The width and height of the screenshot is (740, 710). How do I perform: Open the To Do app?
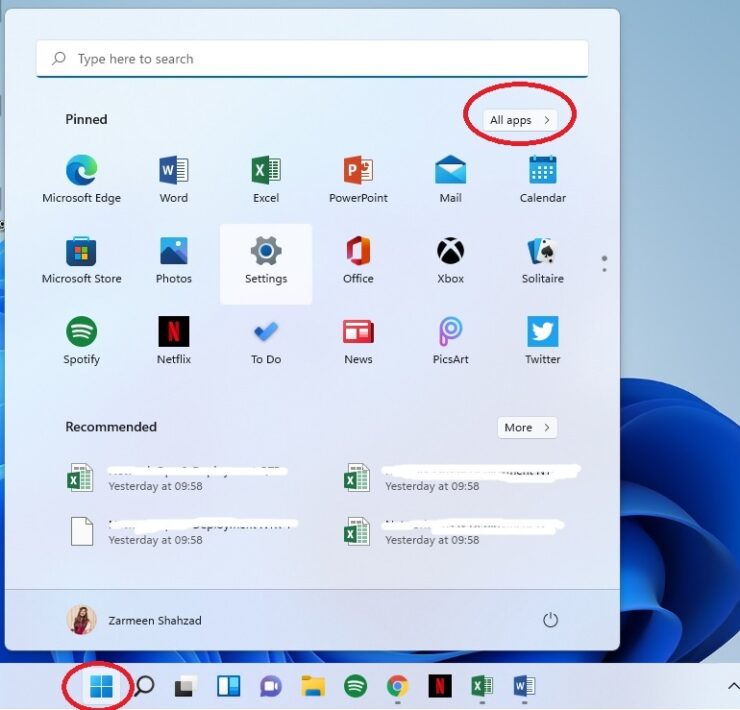point(266,341)
